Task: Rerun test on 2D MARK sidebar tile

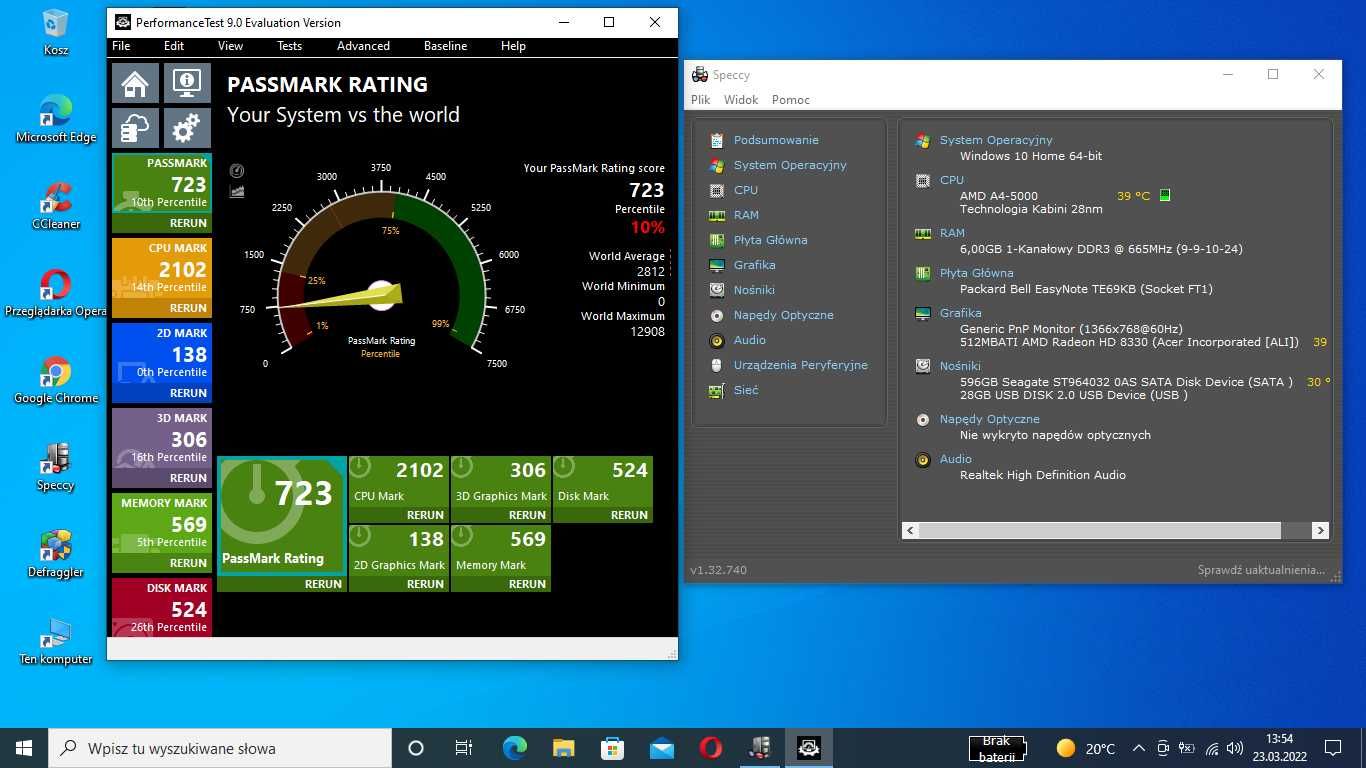Action: [x=188, y=393]
